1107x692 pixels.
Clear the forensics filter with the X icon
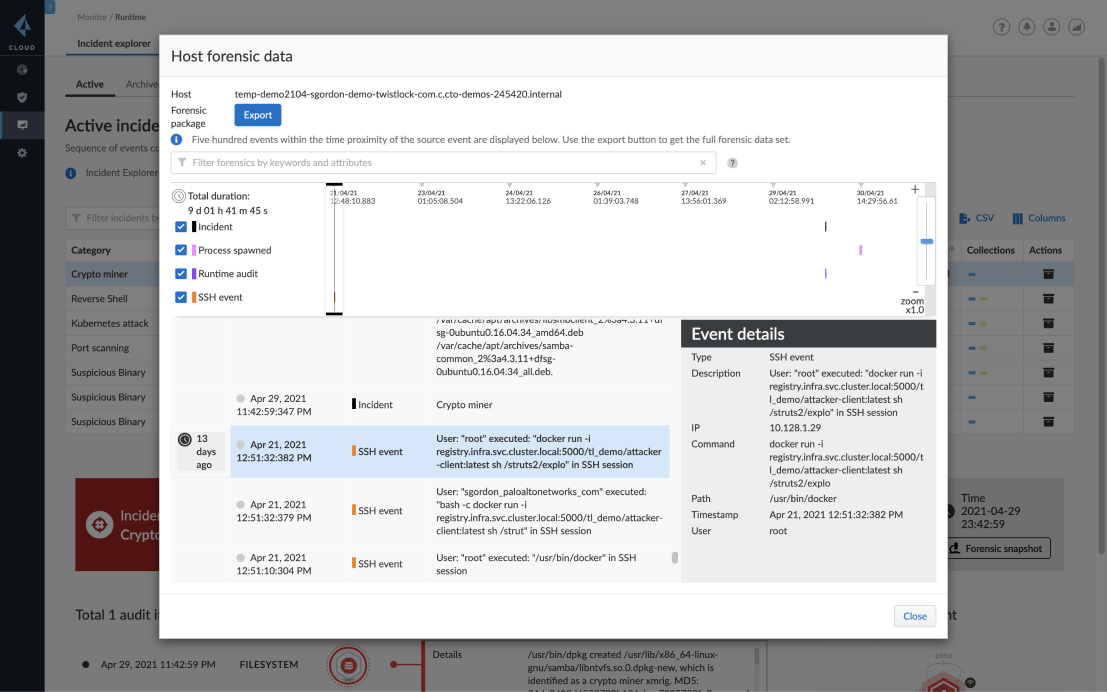click(x=703, y=162)
